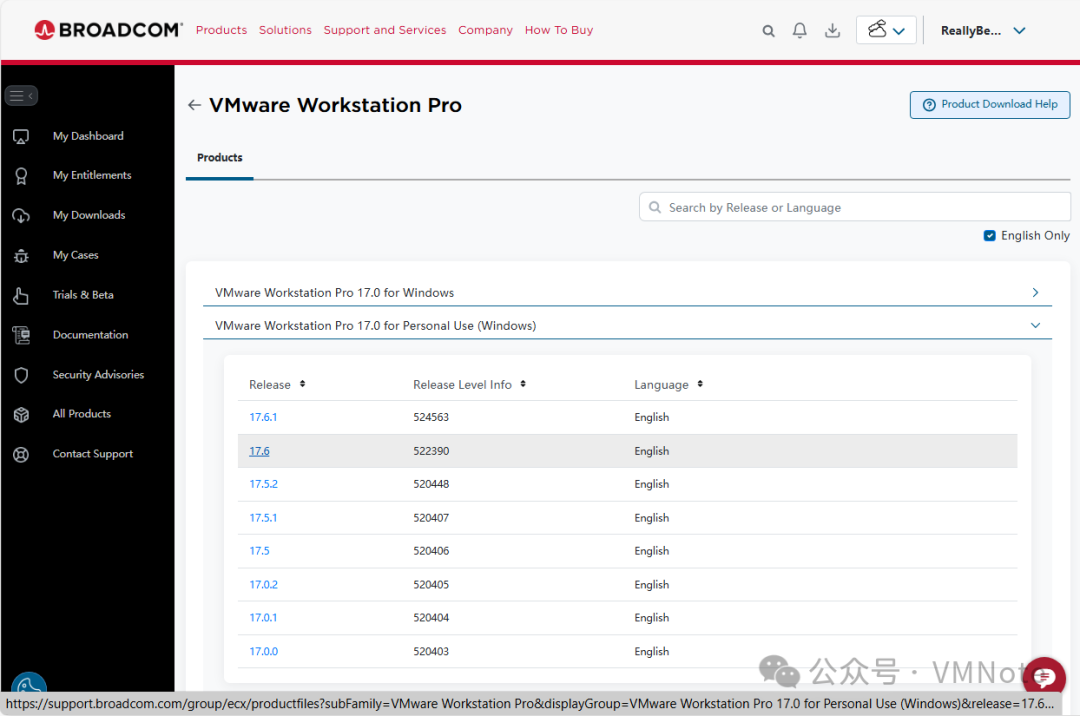
Task: Open release 17.0.2 link
Action: (264, 585)
